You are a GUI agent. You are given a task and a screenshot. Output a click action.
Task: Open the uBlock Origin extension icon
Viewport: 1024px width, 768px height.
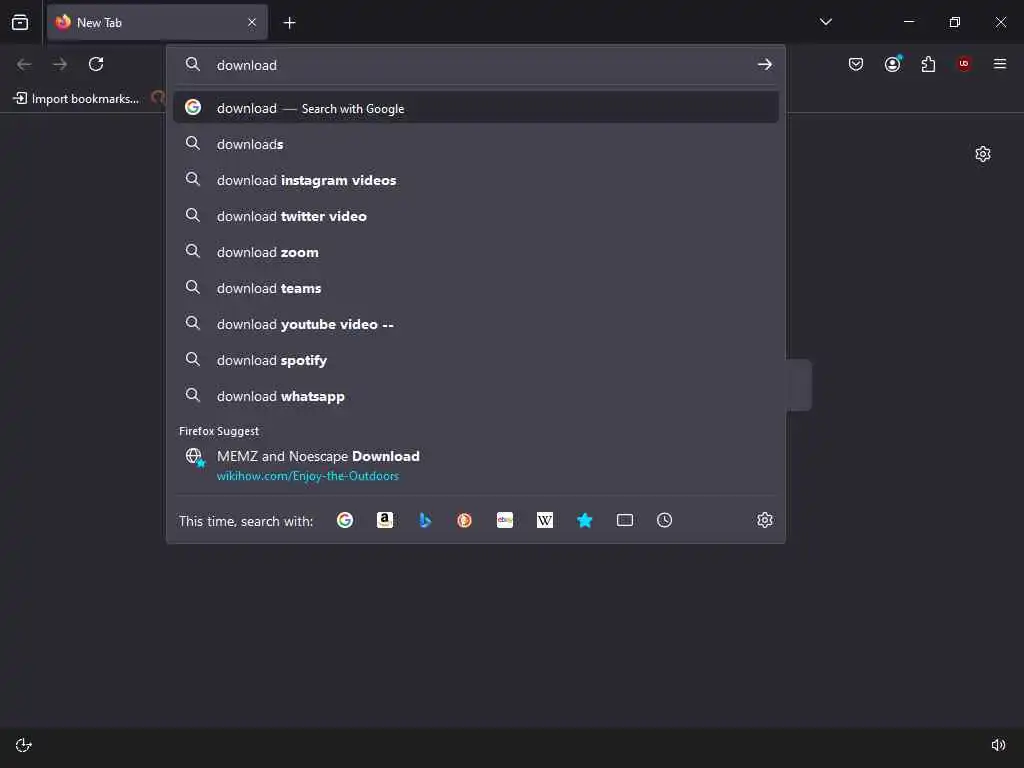[x=963, y=64]
